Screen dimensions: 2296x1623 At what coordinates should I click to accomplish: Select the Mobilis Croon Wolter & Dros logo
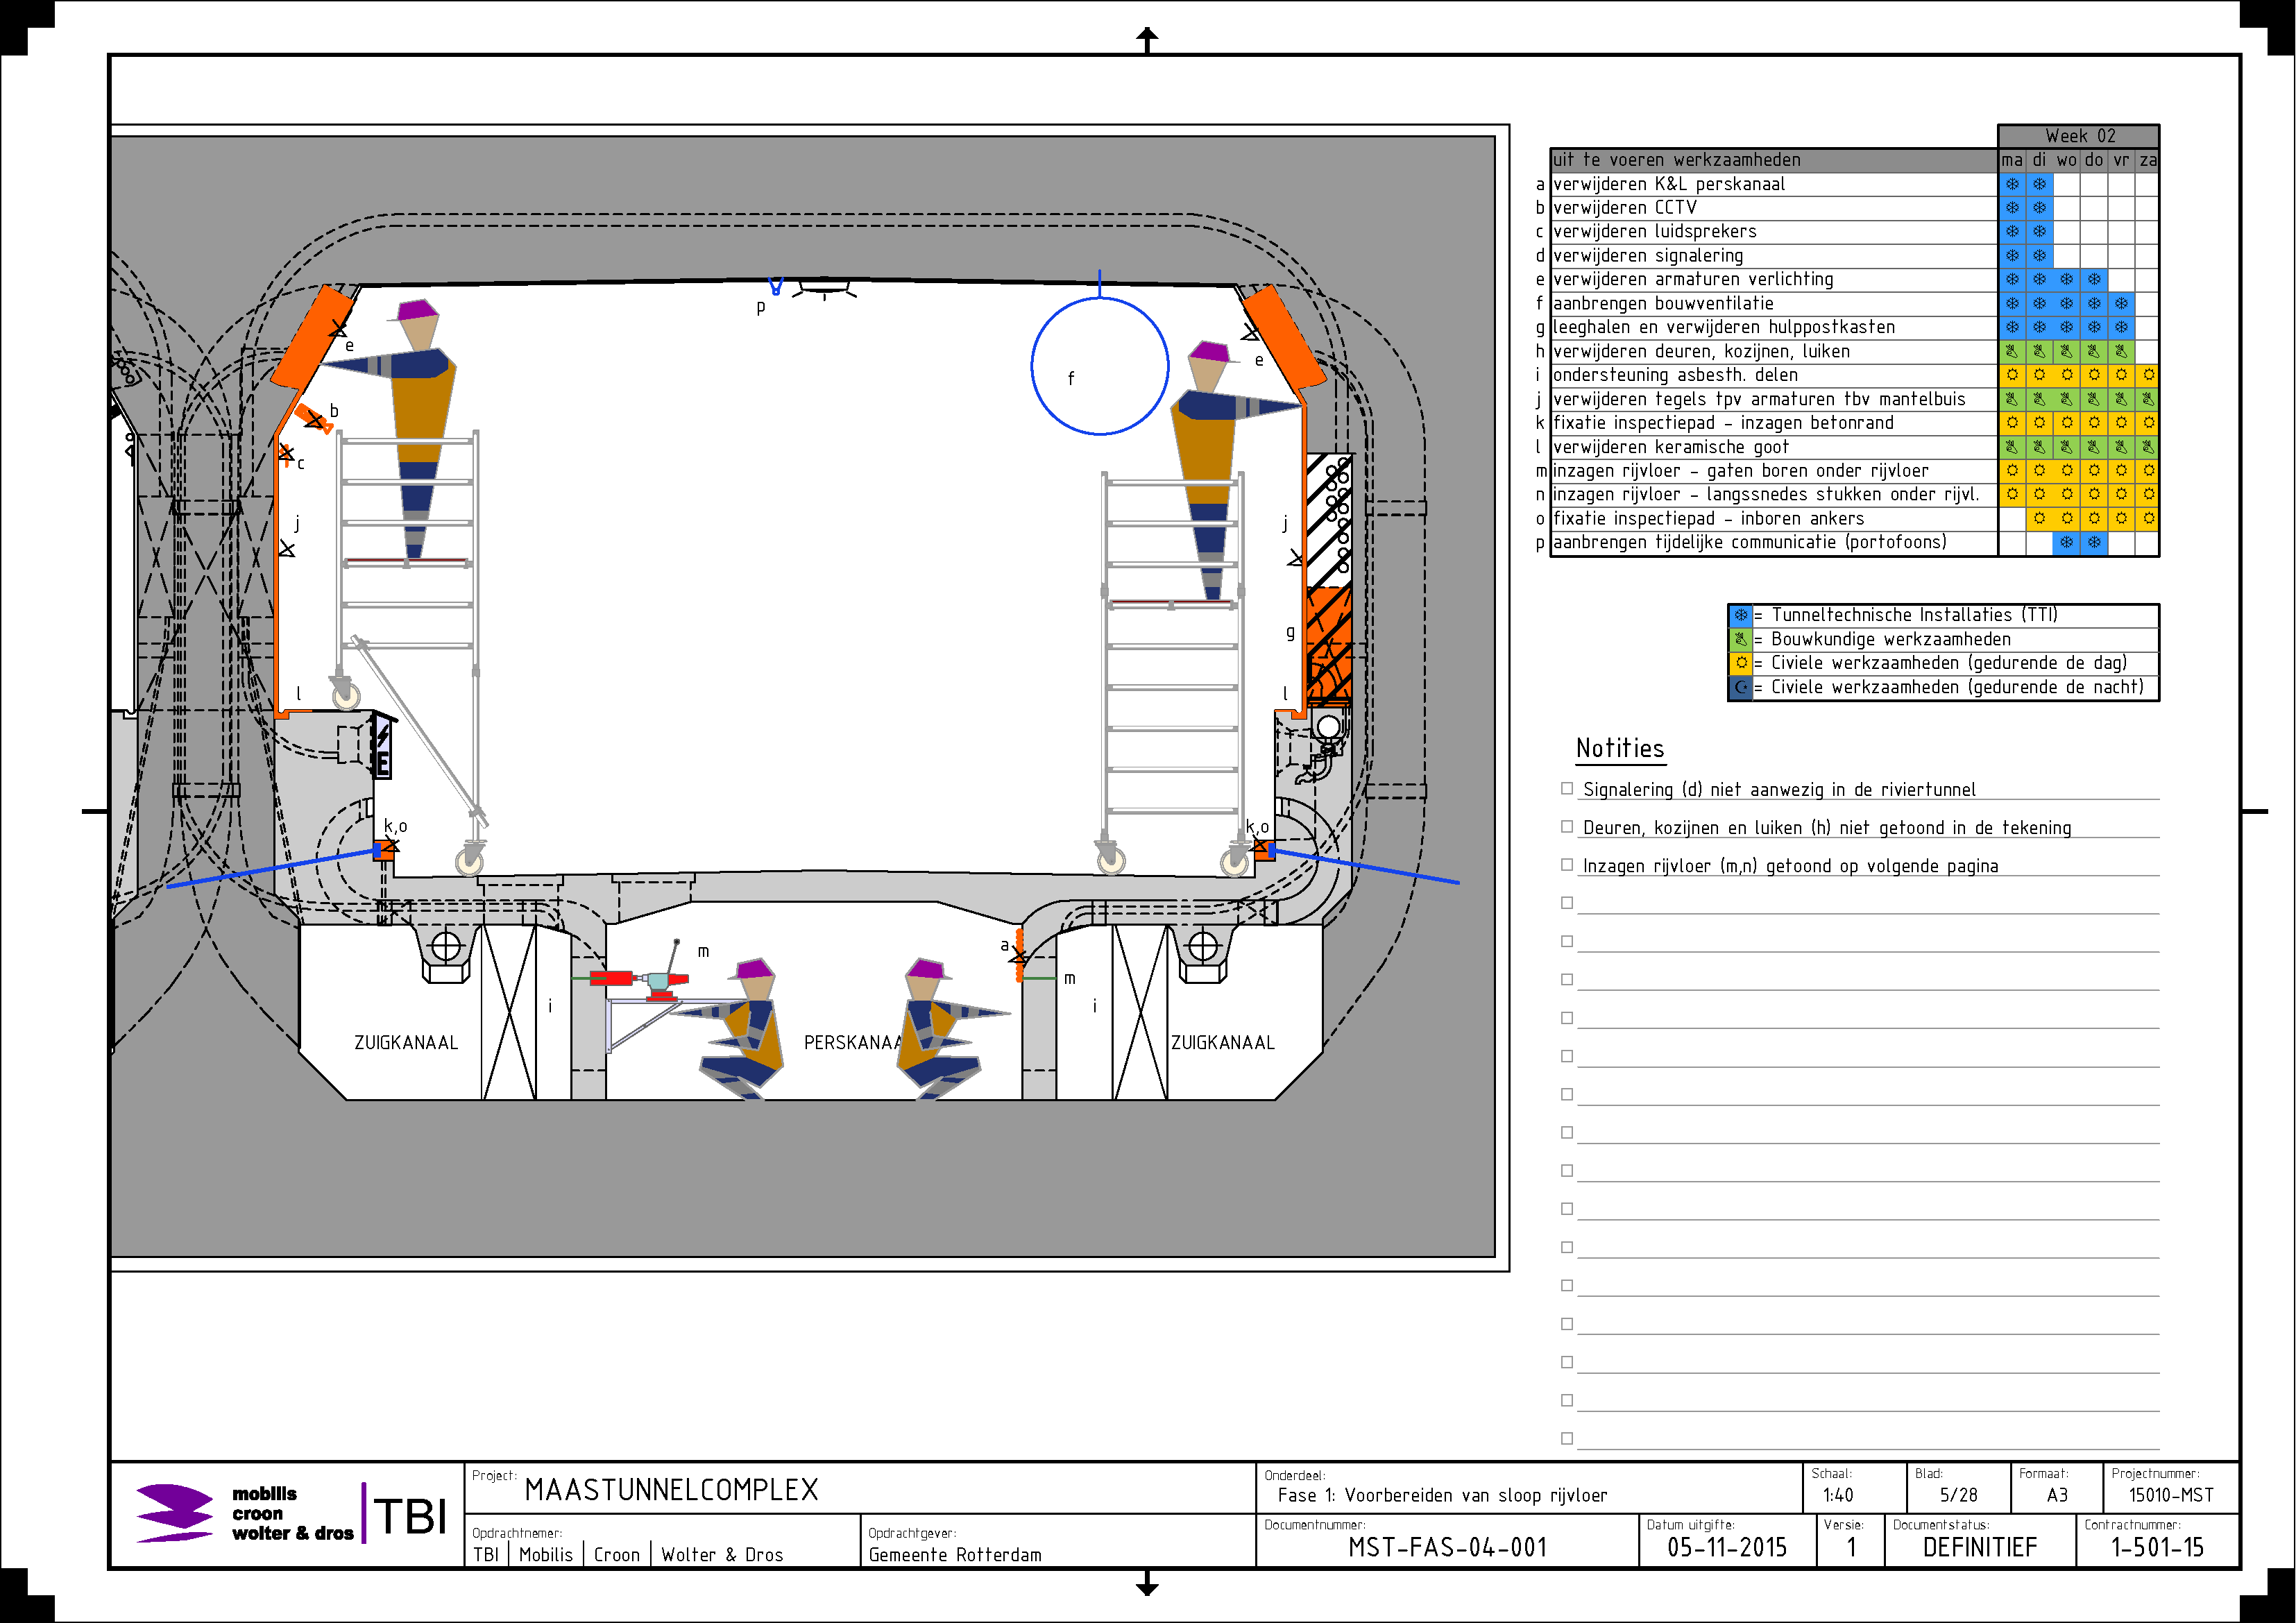coord(245,1514)
